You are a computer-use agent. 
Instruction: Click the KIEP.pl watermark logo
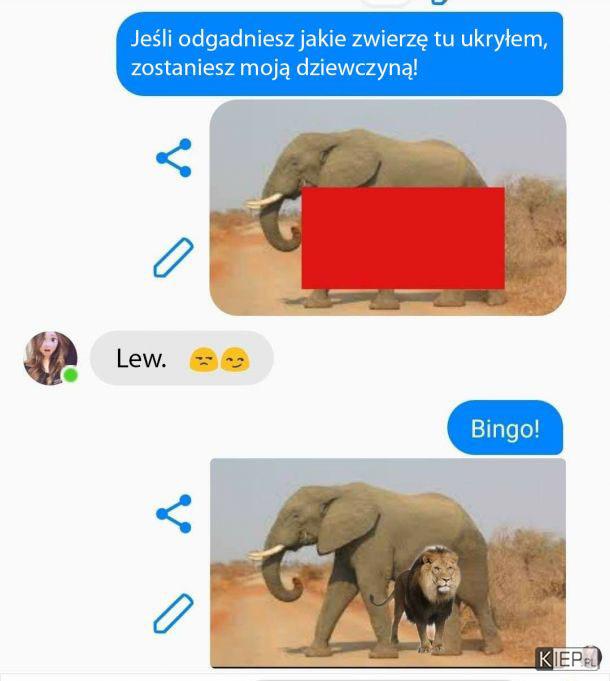coord(568,658)
